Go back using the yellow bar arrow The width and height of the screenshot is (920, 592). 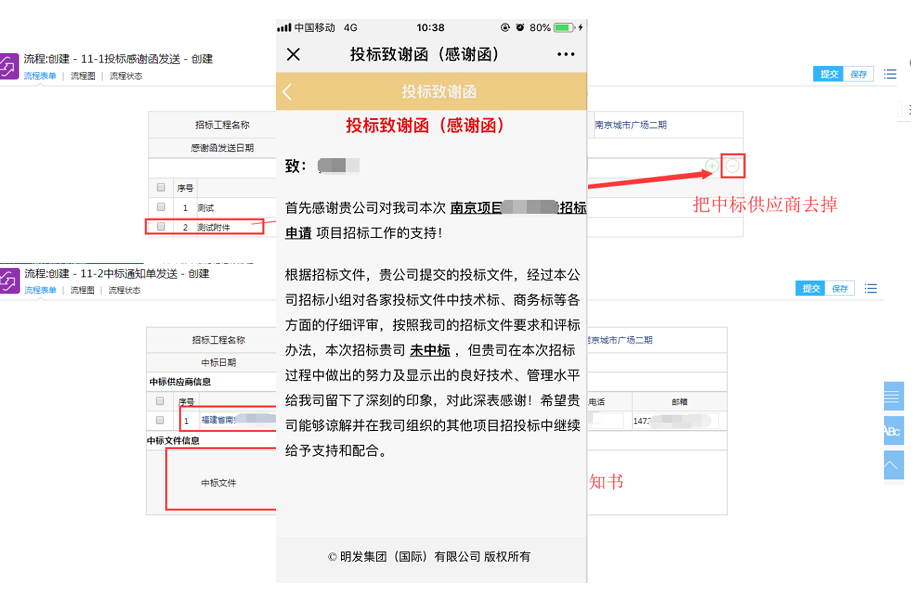pyautogui.click(x=288, y=92)
